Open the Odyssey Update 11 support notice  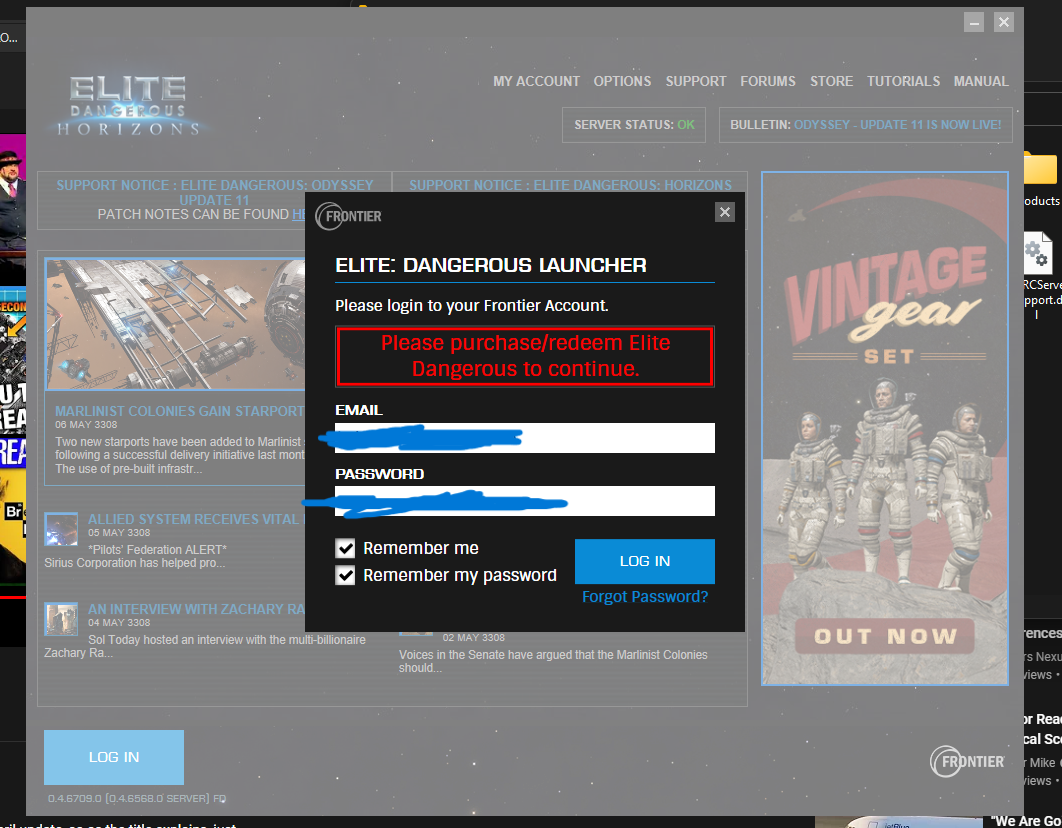pyautogui.click(x=215, y=192)
